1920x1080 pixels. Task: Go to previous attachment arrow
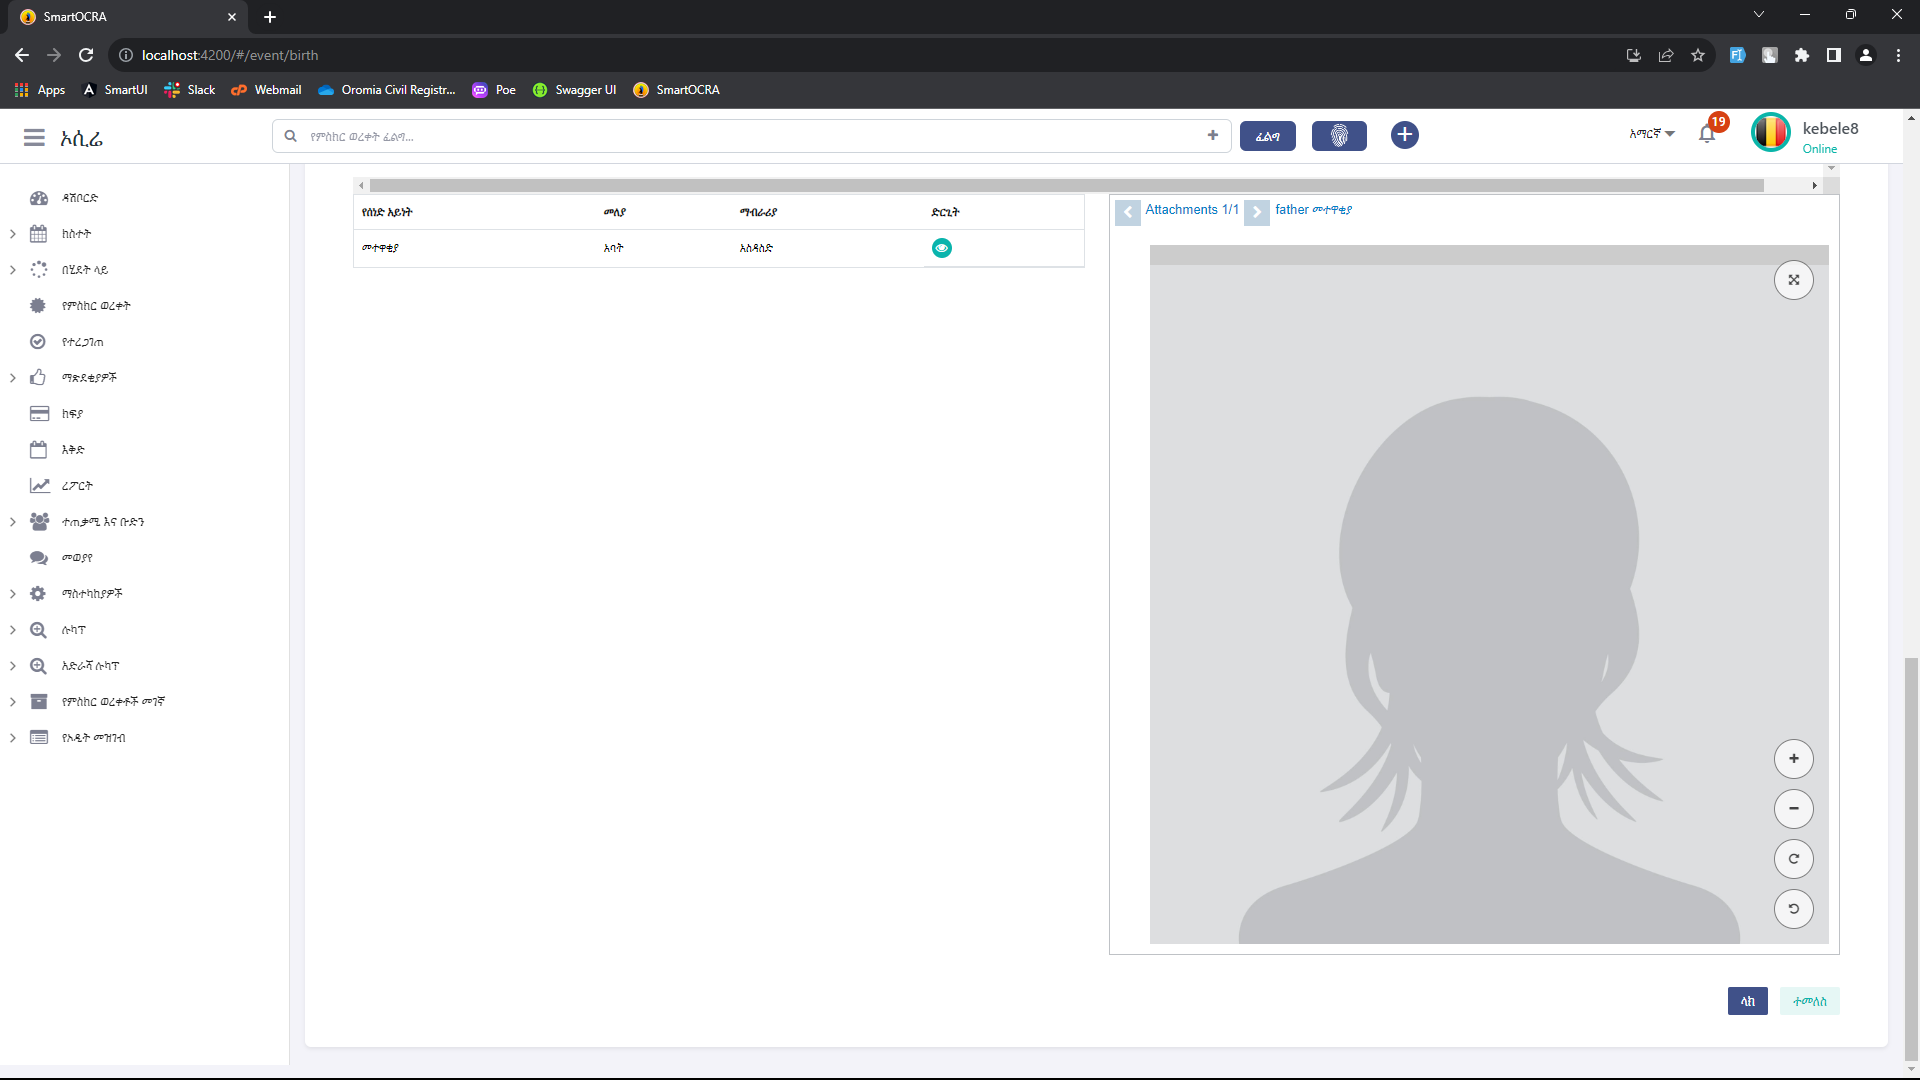pyautogui.click(x=1128, y=212)
